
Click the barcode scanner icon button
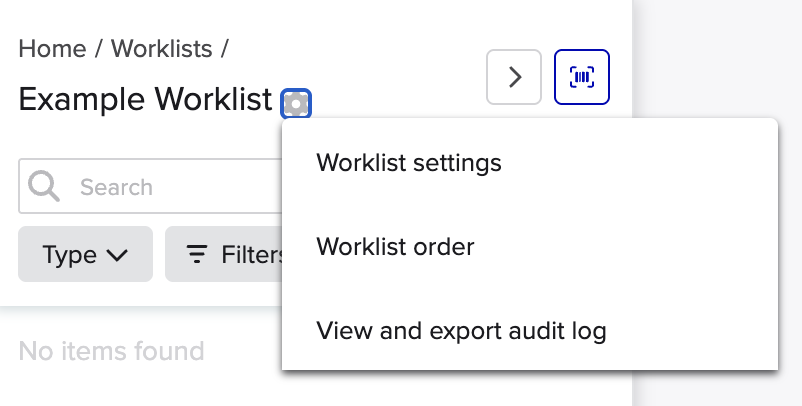[x=582, y=77]
